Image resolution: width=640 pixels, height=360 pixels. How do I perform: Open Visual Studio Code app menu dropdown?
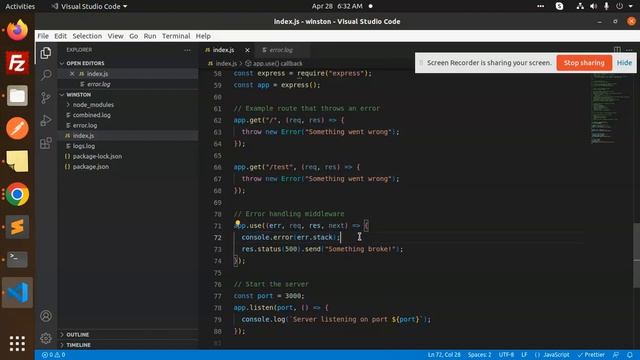(x=89, y=6)
